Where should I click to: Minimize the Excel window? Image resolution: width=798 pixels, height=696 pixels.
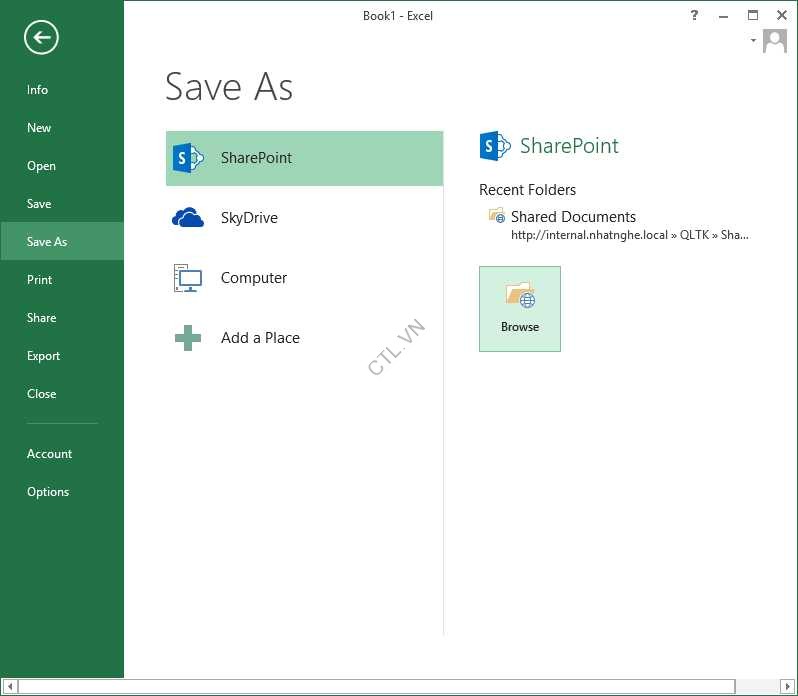[723, 16]
